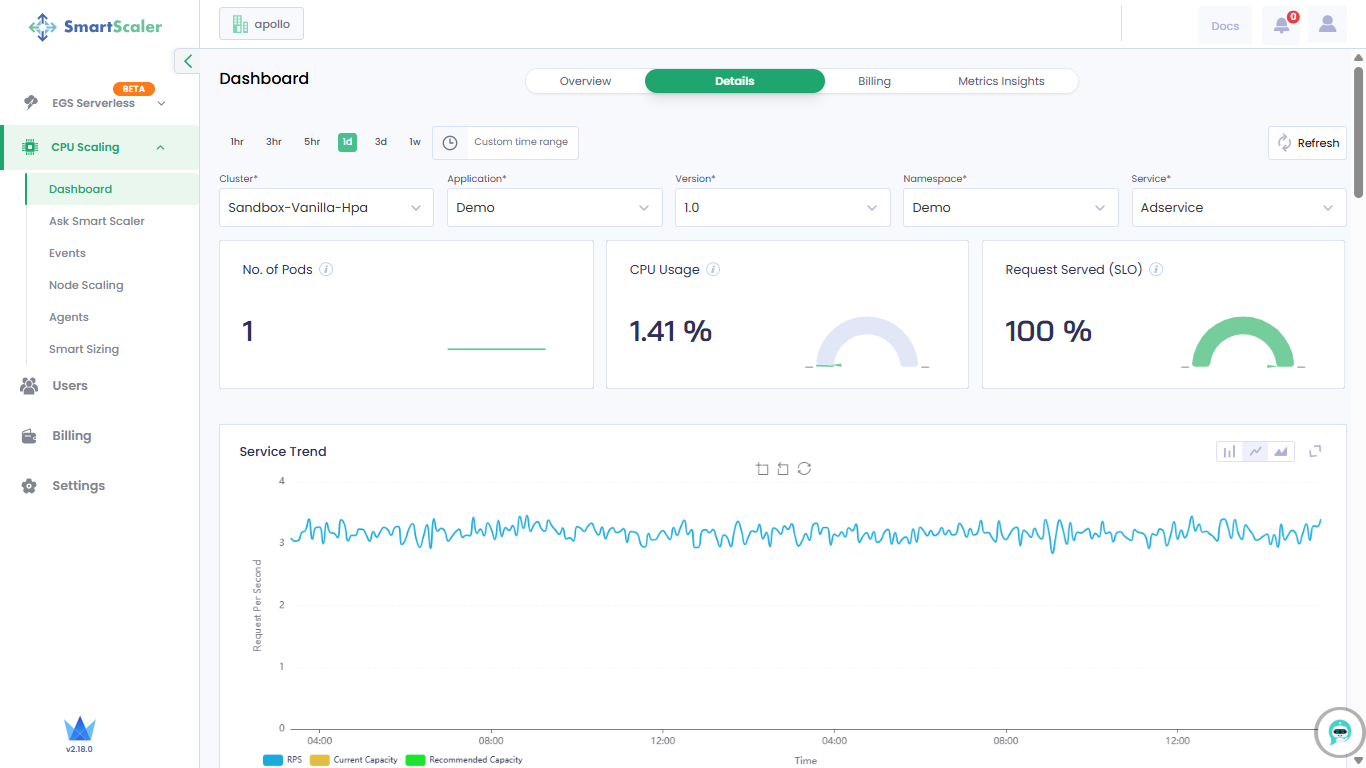Toggle the RPS legend color swatch

[x=272, y=760]
